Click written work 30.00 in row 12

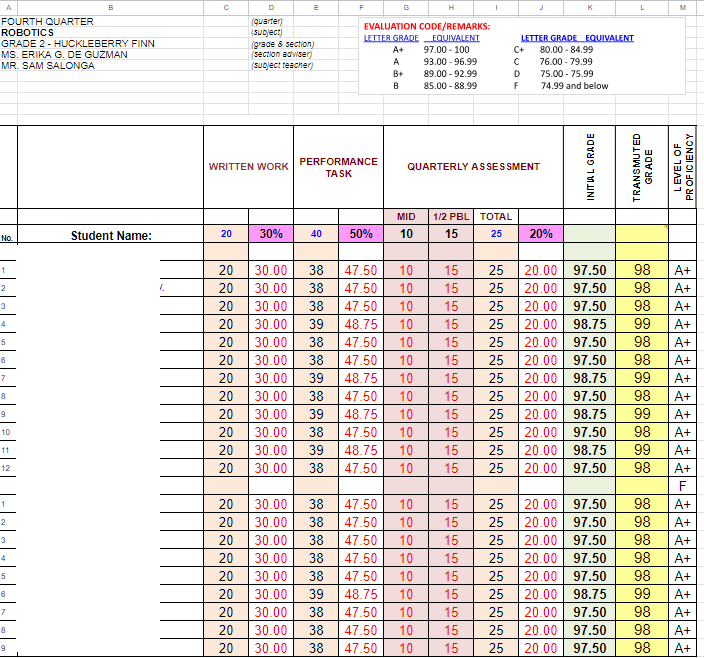point(271,468)
